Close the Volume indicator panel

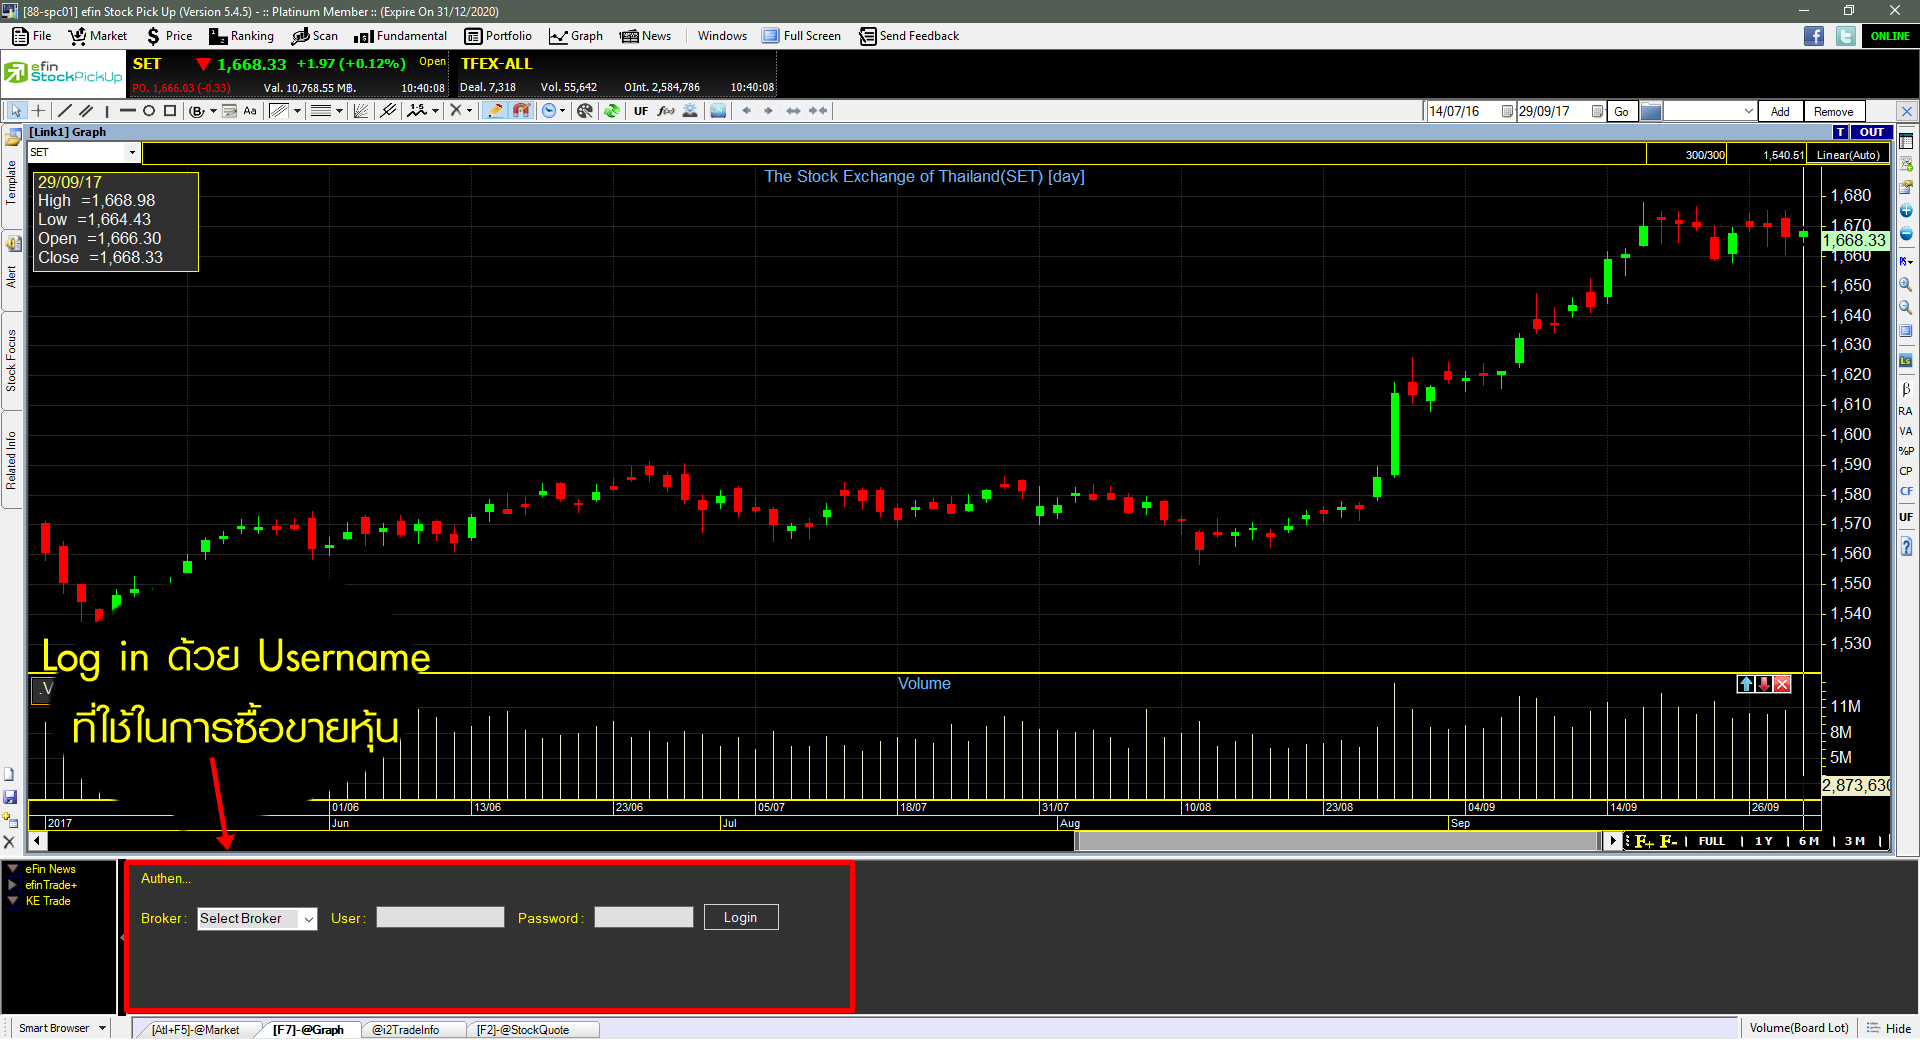1782,684
